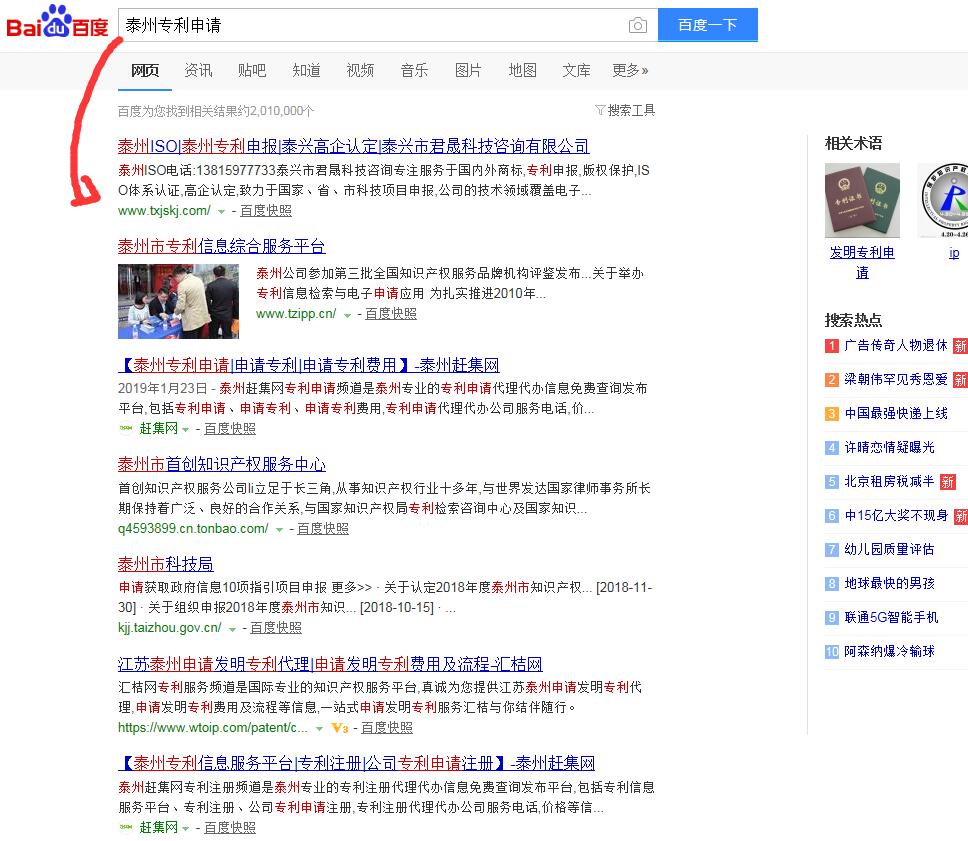
Task: Click the www.txjskj.com/ URL
Action: pos(164,211)
